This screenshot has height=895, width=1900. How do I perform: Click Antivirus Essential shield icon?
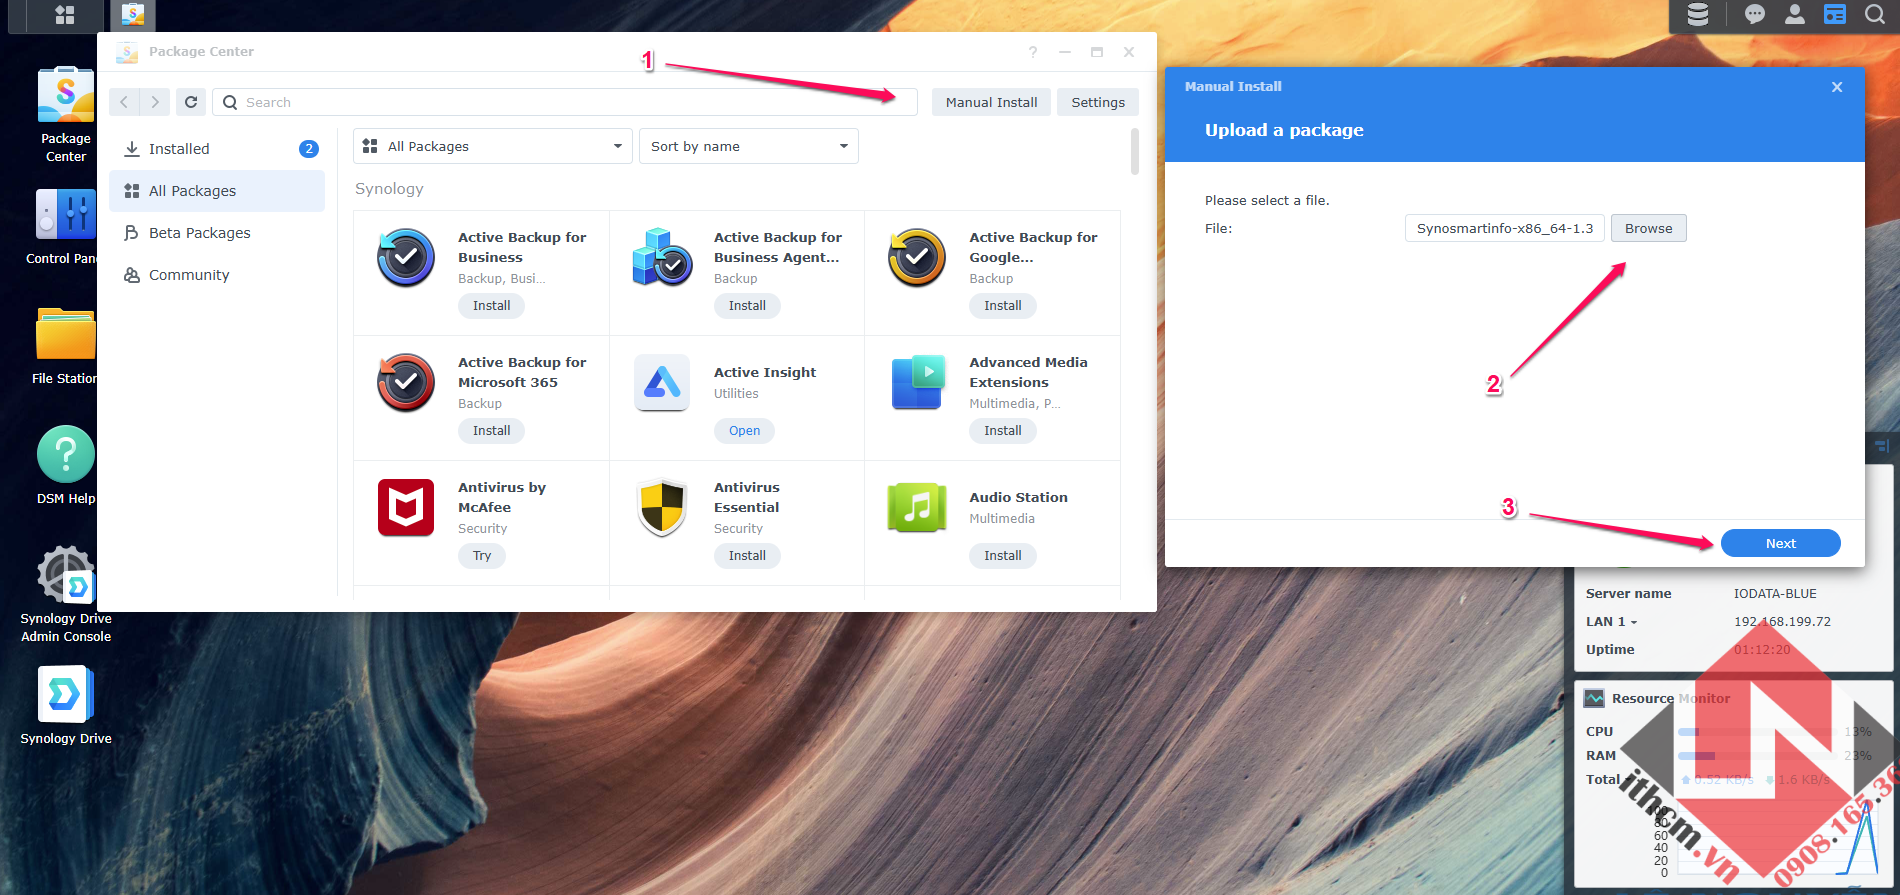(662, 508)
